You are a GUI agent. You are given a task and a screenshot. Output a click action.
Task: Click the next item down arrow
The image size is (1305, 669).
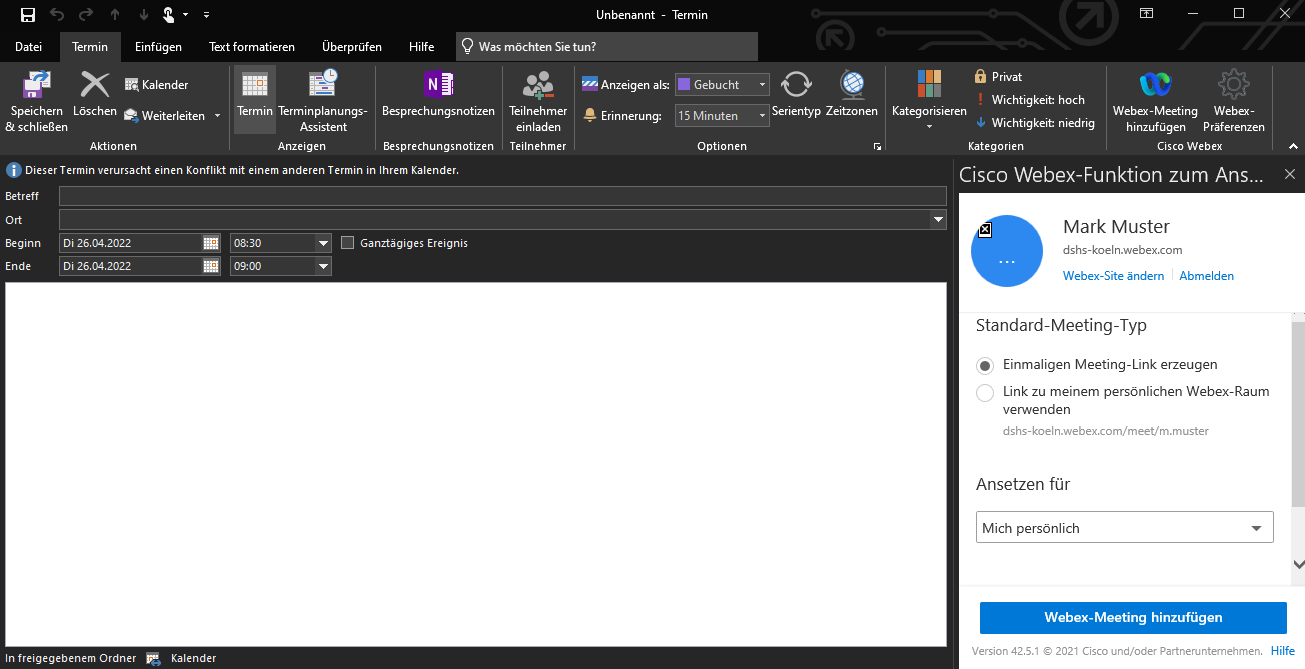[144, 14]
